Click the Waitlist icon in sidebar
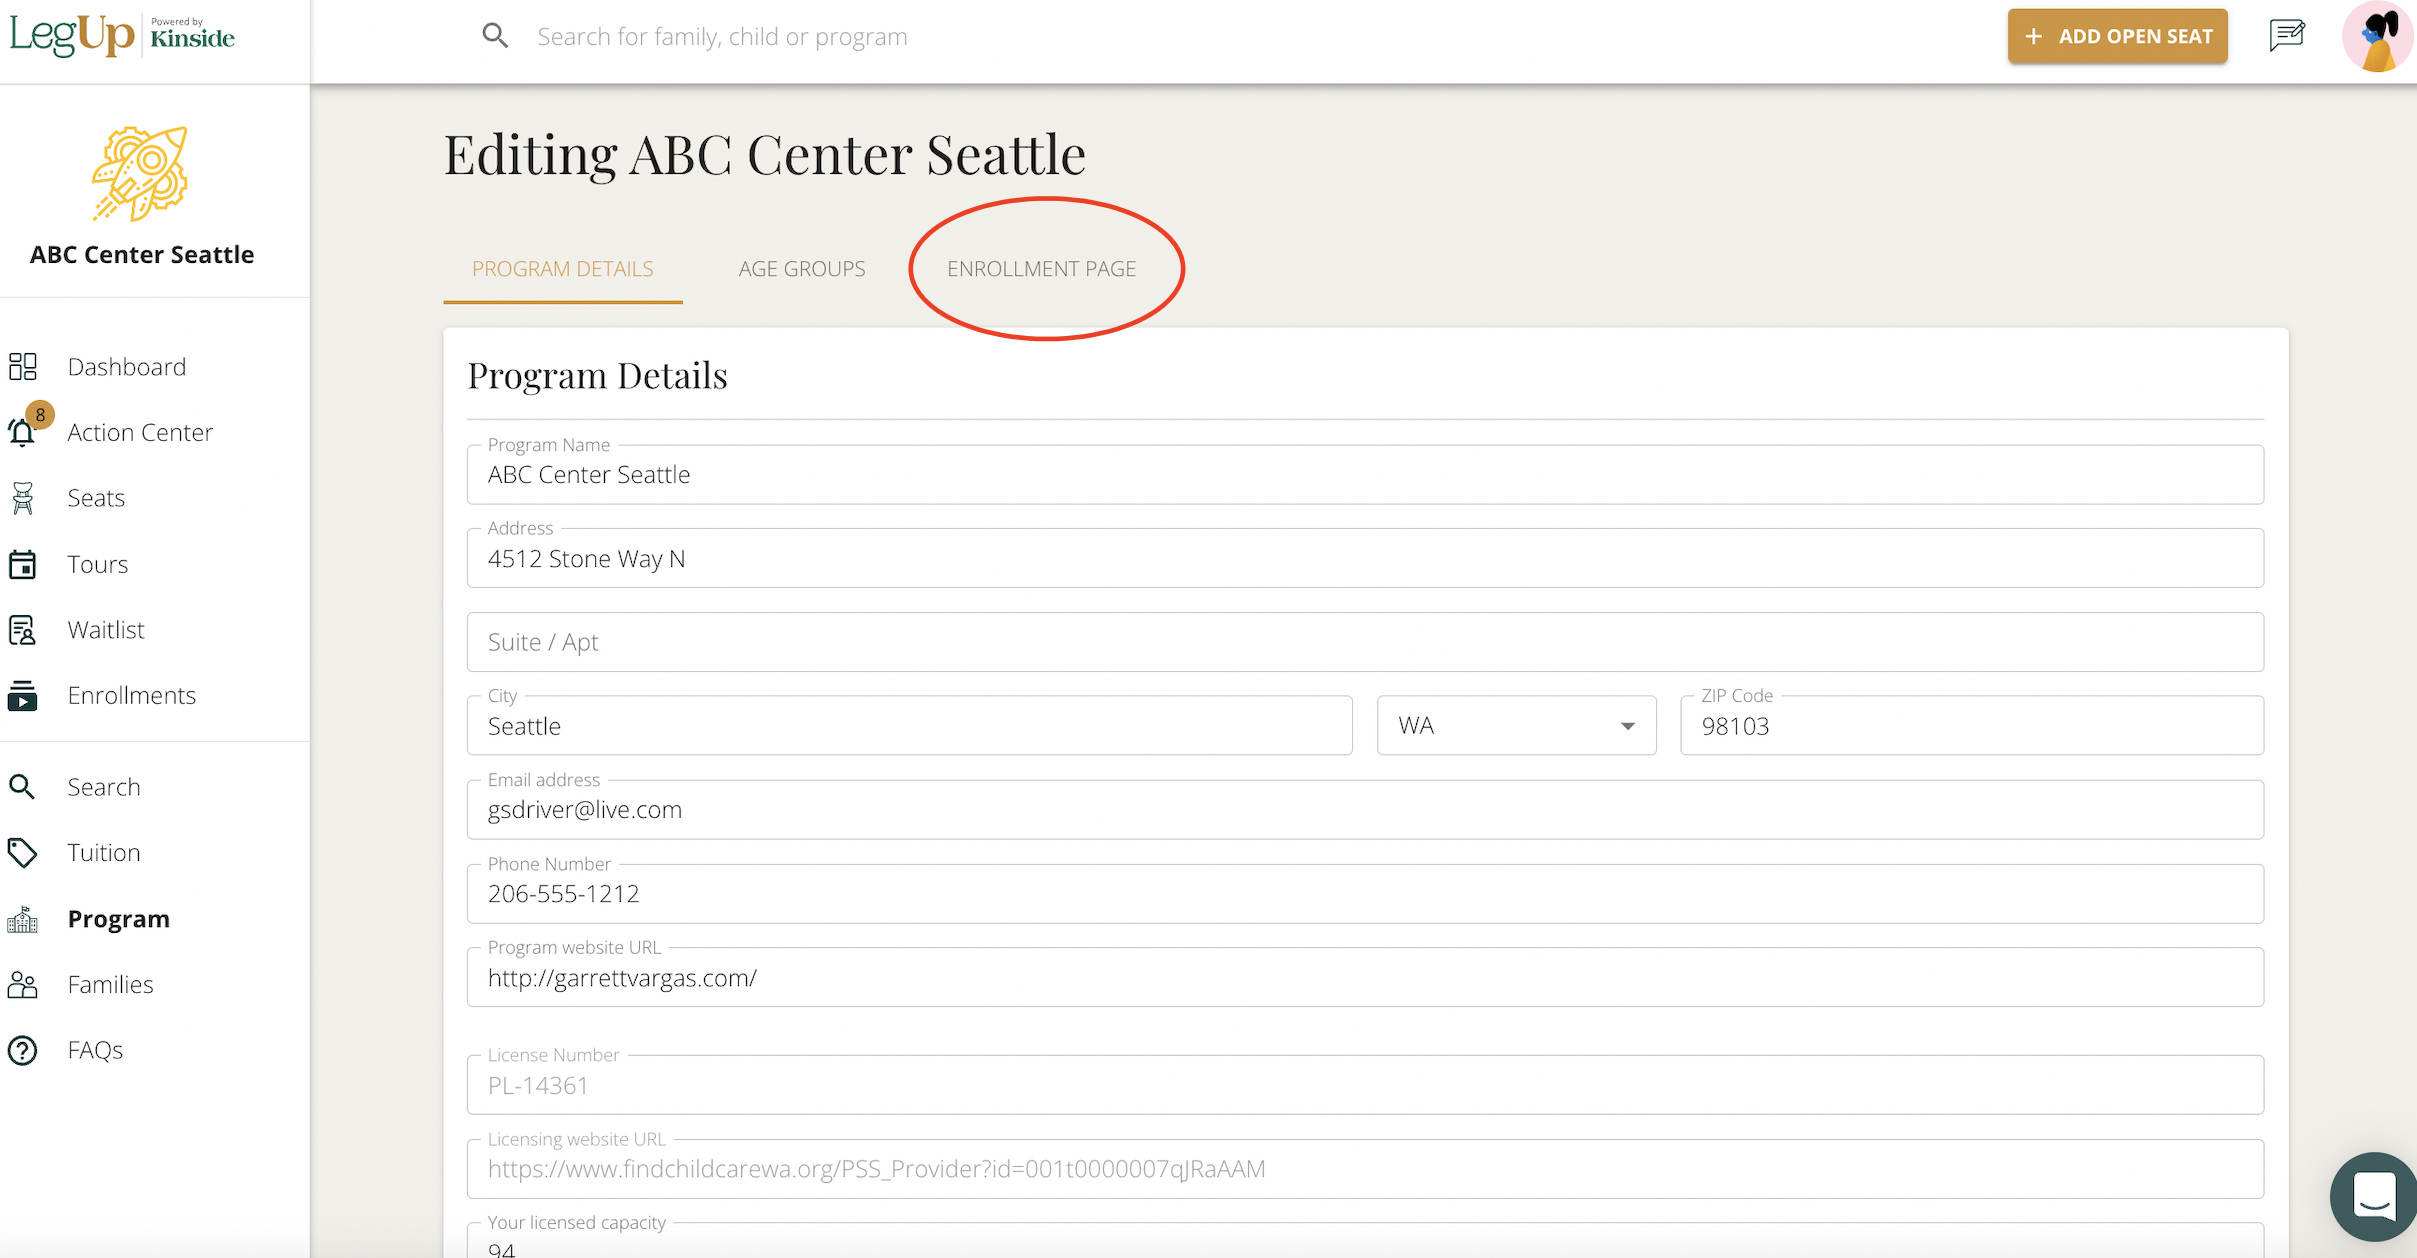Image resolution: width=2417 pixels, height=1258 pixels. point(23,630)
